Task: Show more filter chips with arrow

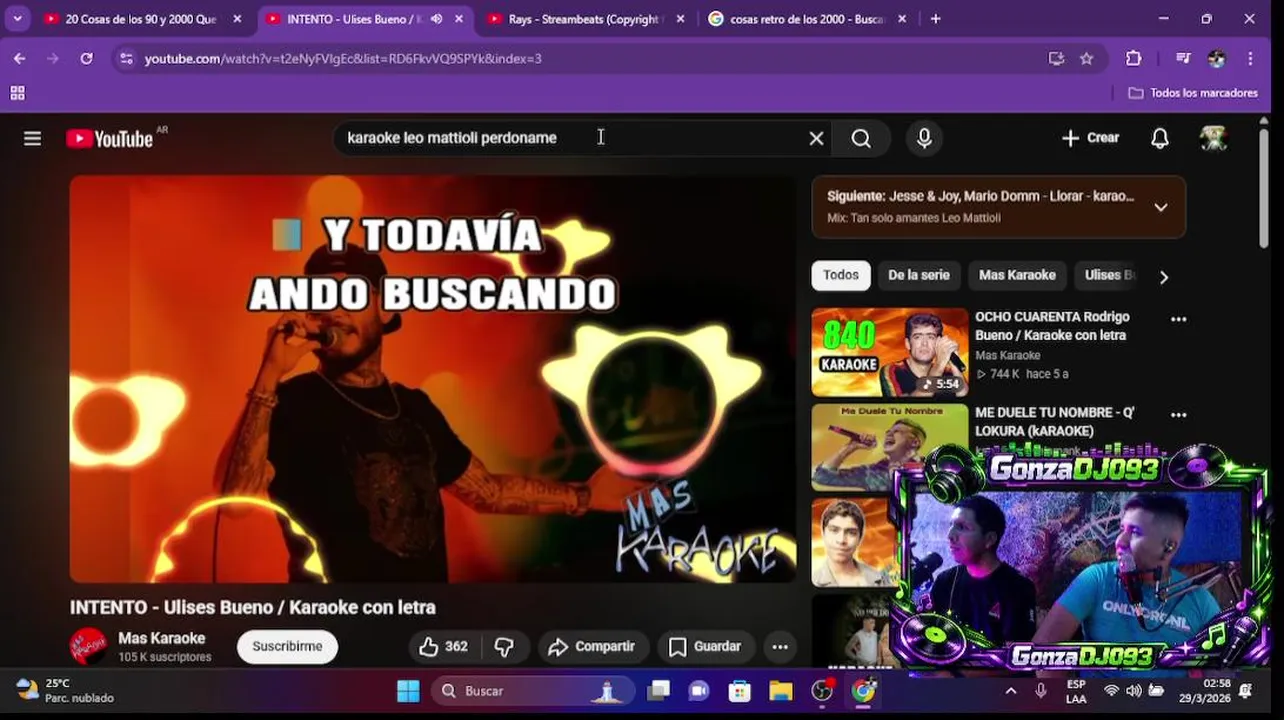Action: click(1163, 277)
